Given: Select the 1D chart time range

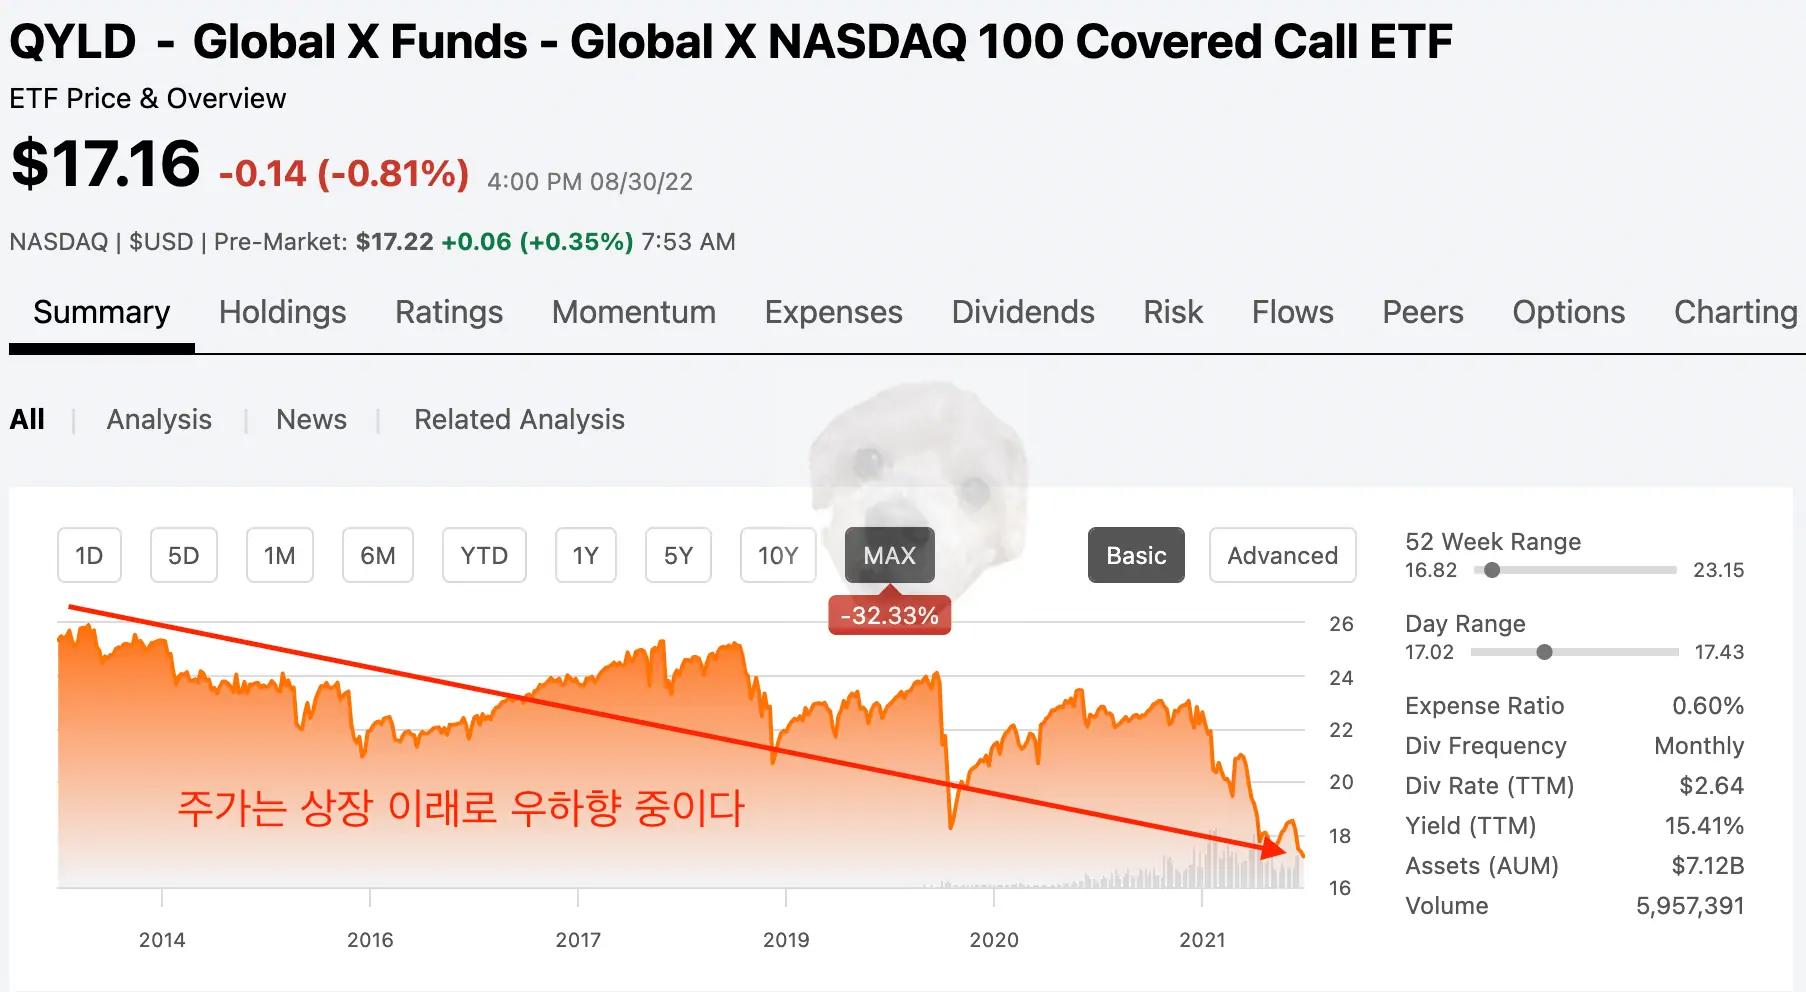Looking at the screenshot, I should point(89,555).
